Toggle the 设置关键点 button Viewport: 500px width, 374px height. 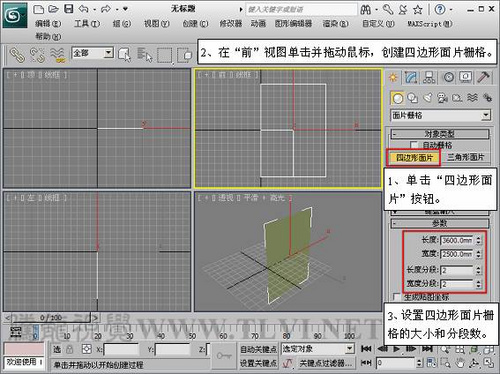point(258,363)
